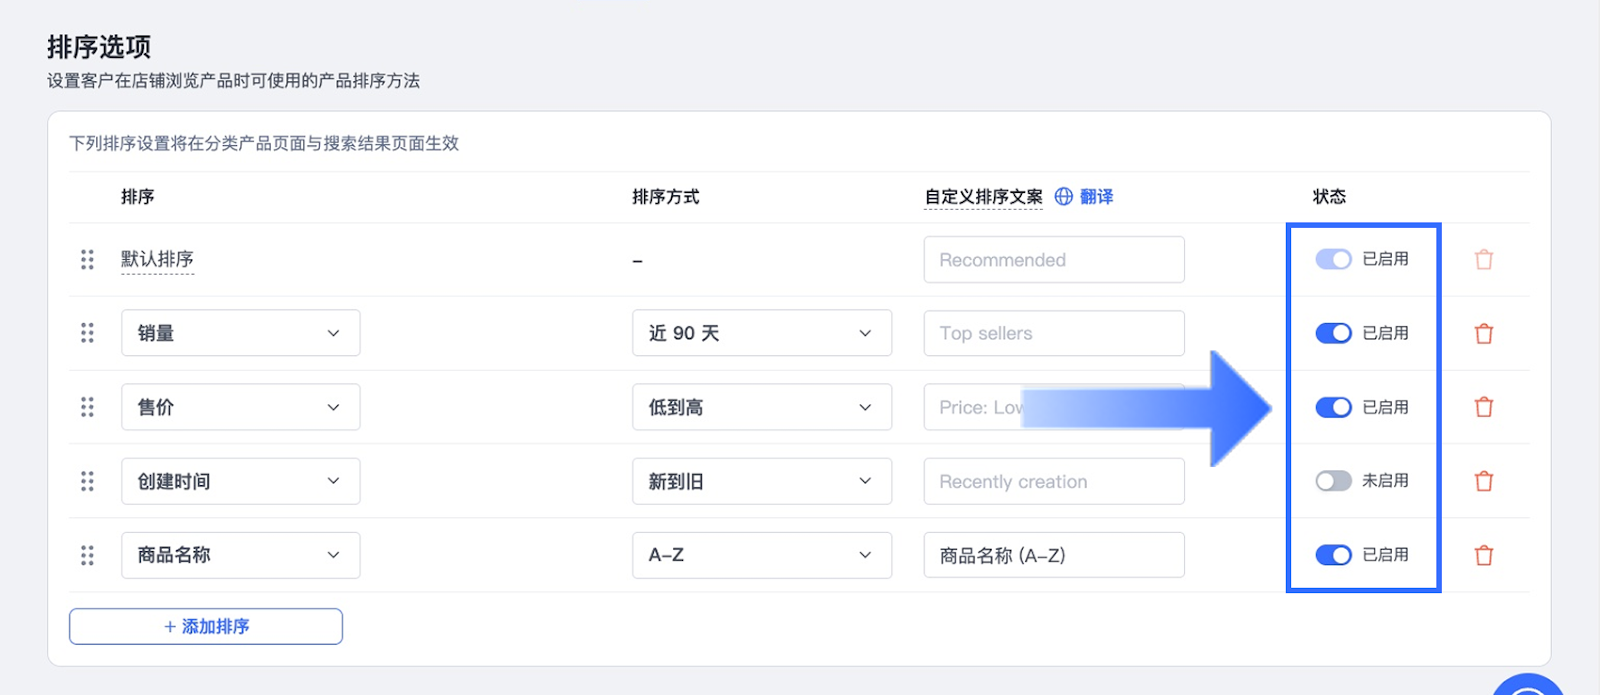
Task: Click drag handle of 创建时间 row
Action: (87, 481)
